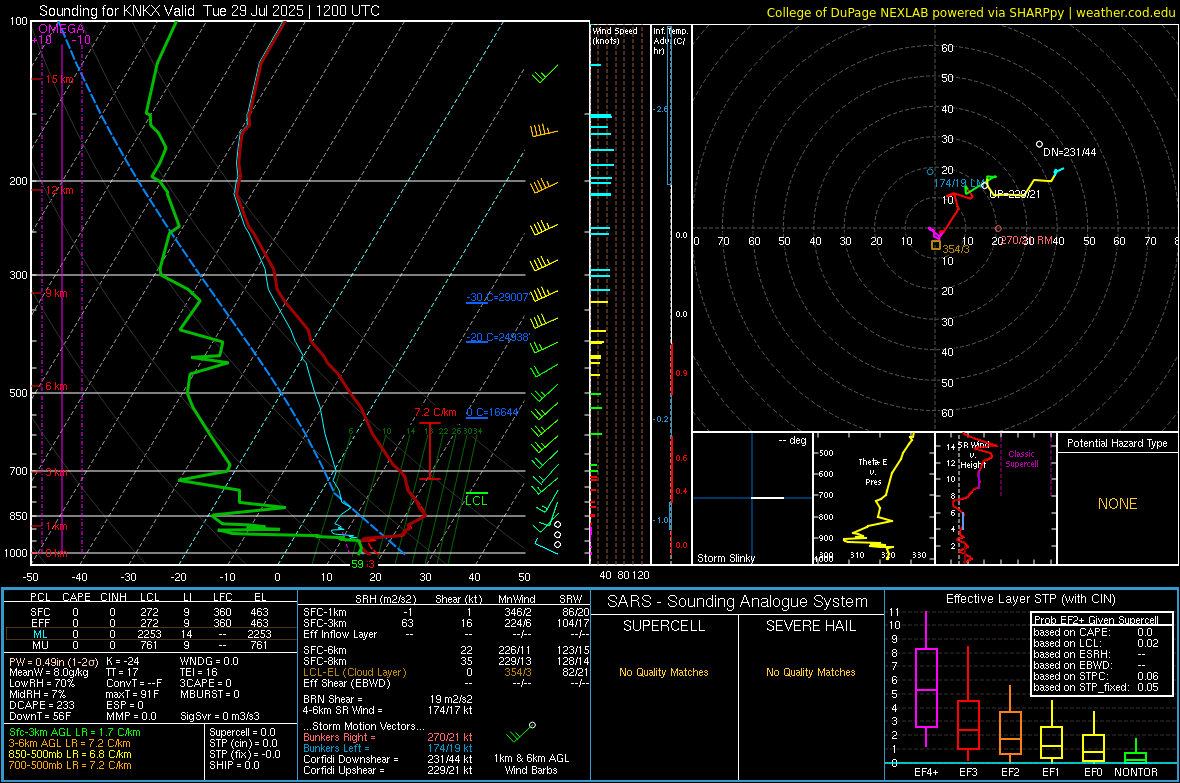Click the red '9 km' height marker
The height and width of the screenshot is (783, 1180).
coord(56,293)
